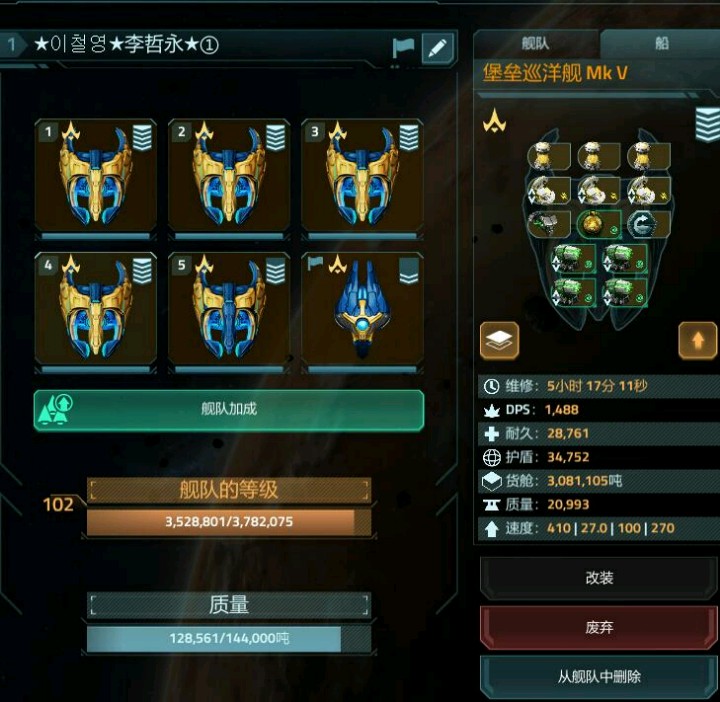The height and width of the screenshot is (702, 720).
Task: Select ship slot 1 in the fleet
Action: (96, 176)
